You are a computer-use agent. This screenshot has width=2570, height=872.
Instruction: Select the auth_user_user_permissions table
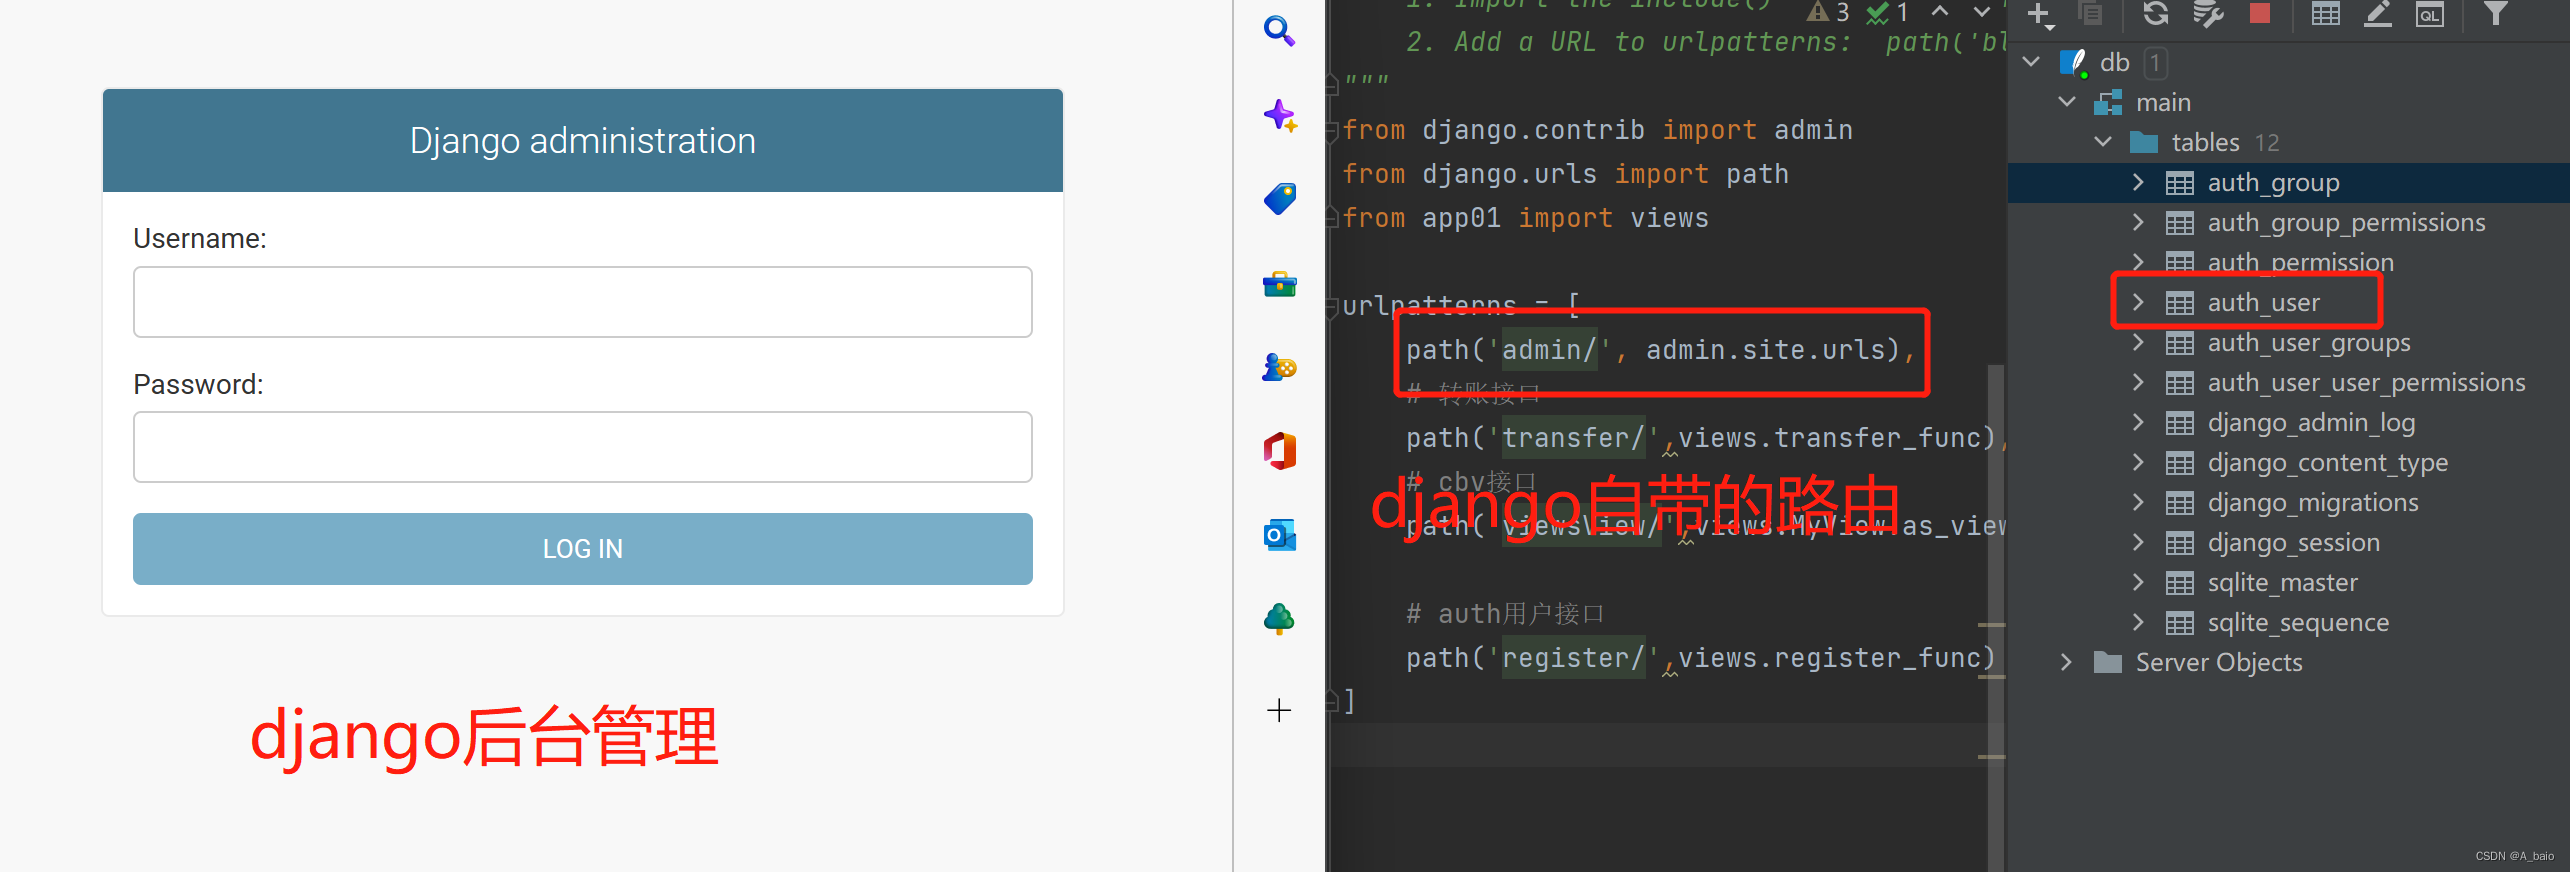pos(2288,382)
